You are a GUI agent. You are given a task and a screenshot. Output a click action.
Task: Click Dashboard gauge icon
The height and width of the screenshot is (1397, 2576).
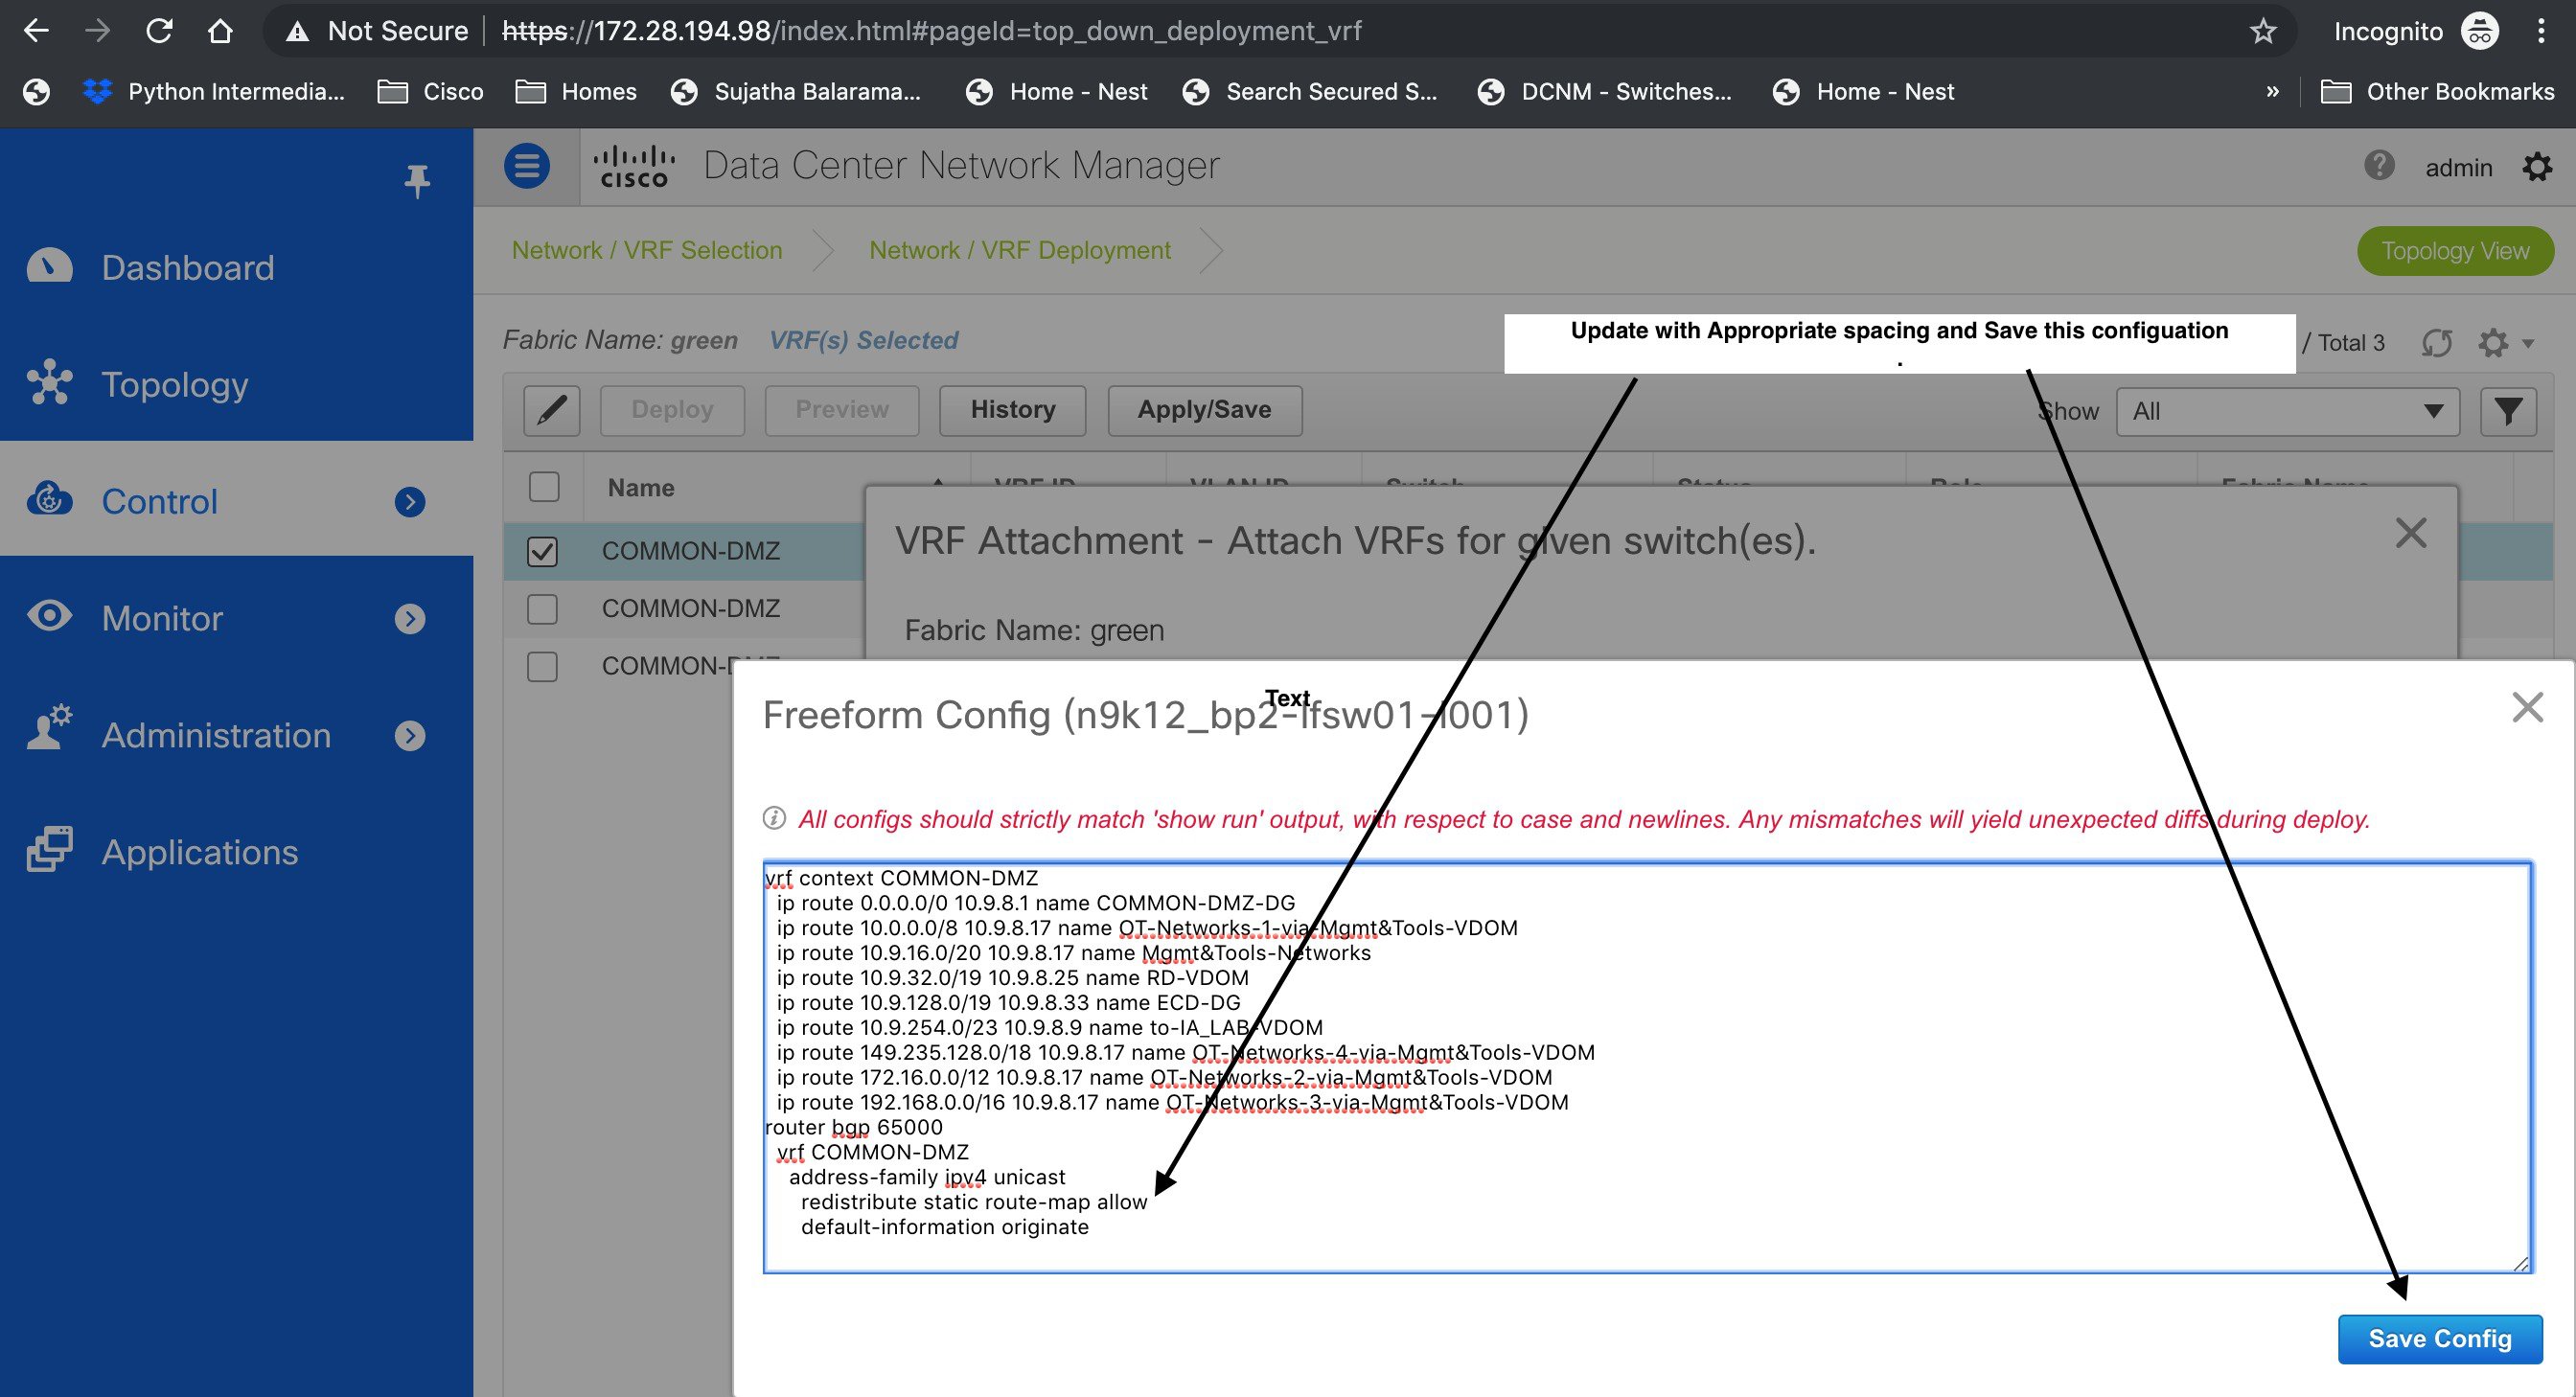point(49,266)
